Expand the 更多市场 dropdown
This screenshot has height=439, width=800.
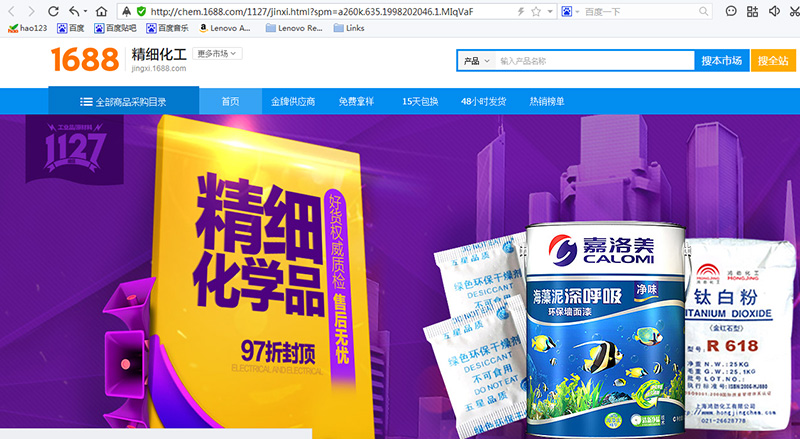(x=217, y=54)
